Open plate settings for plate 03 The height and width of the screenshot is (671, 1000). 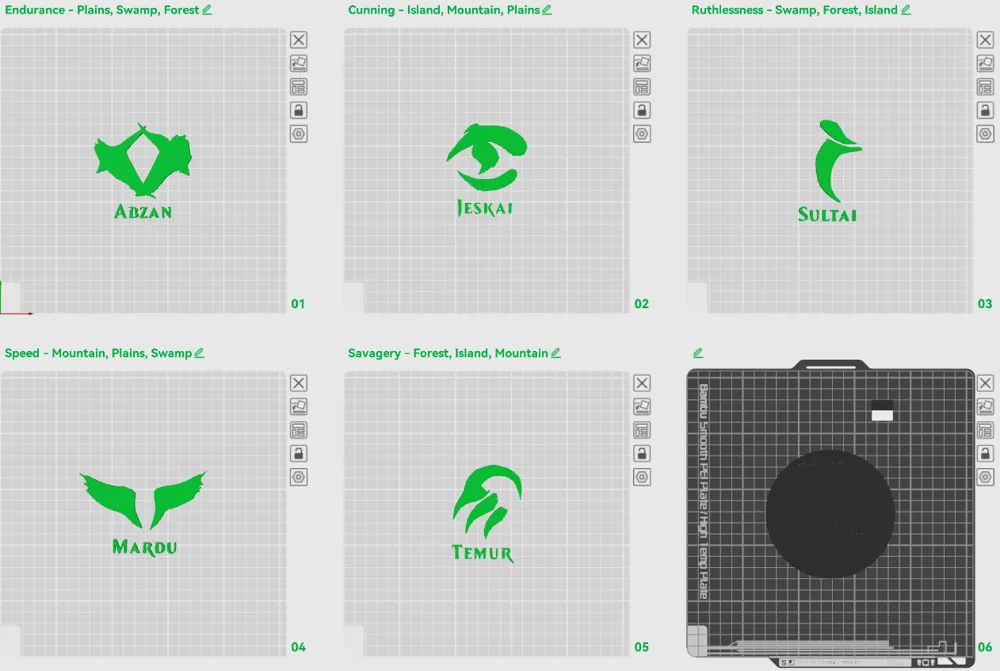(x=985, y=134)
